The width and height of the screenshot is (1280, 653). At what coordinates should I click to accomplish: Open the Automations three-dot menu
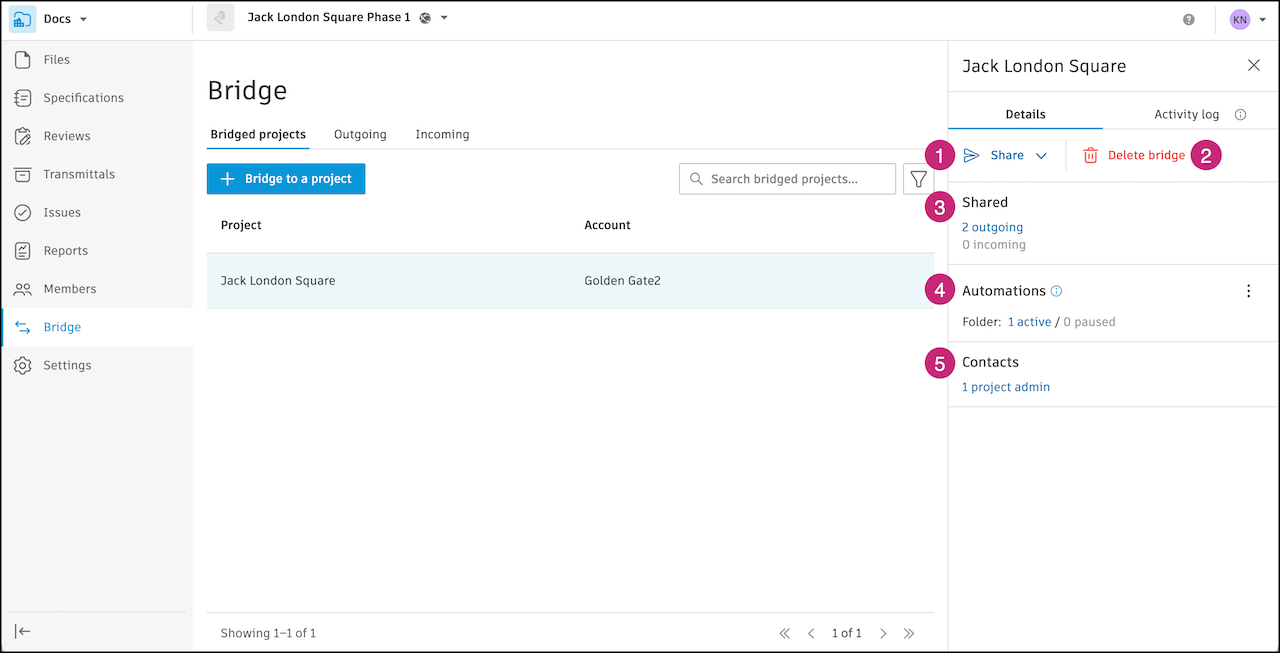pos(1248,291)
